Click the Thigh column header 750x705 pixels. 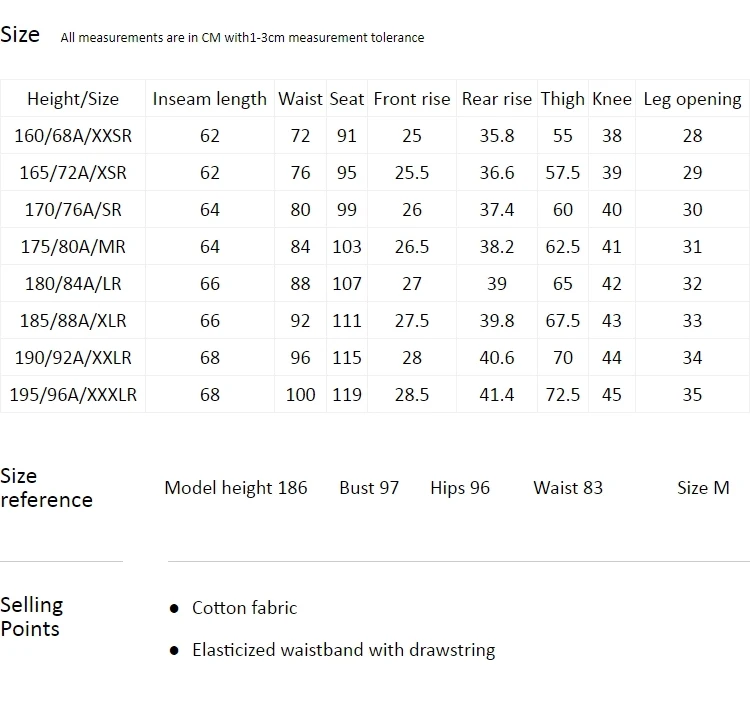pyautogui.click(x=562, y=99)
